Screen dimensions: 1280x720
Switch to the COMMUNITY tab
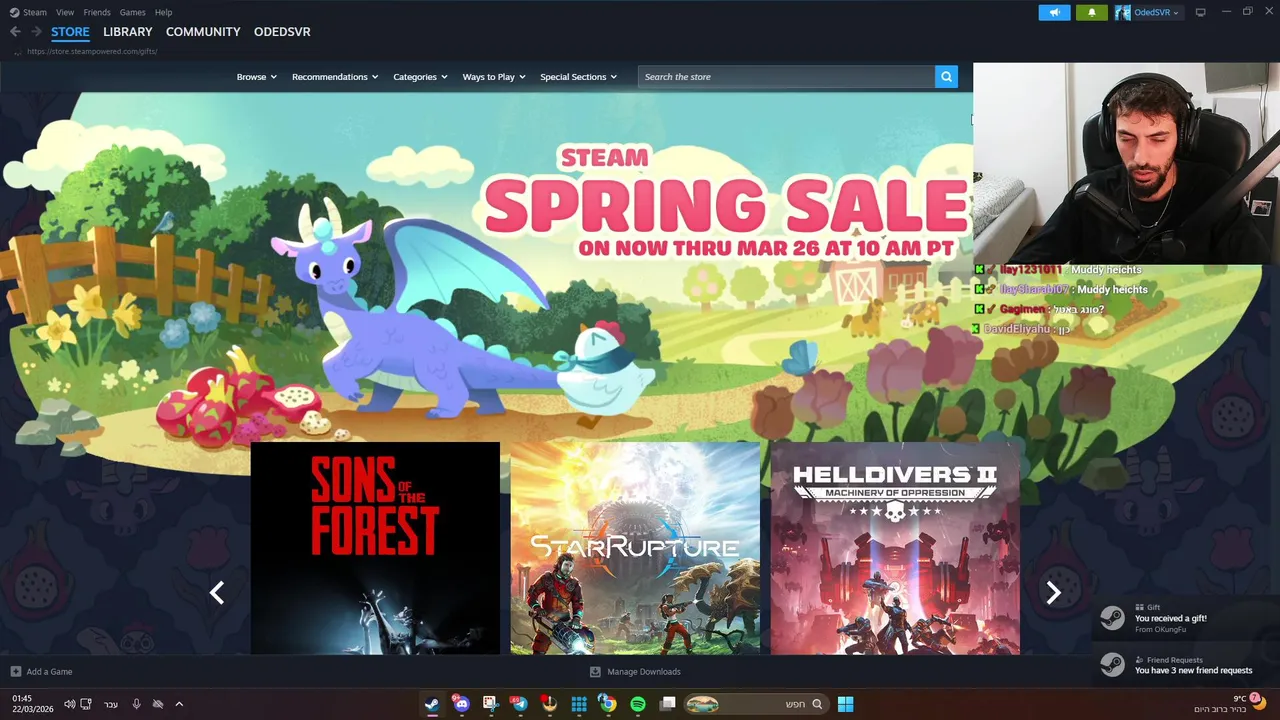point(203,32)
